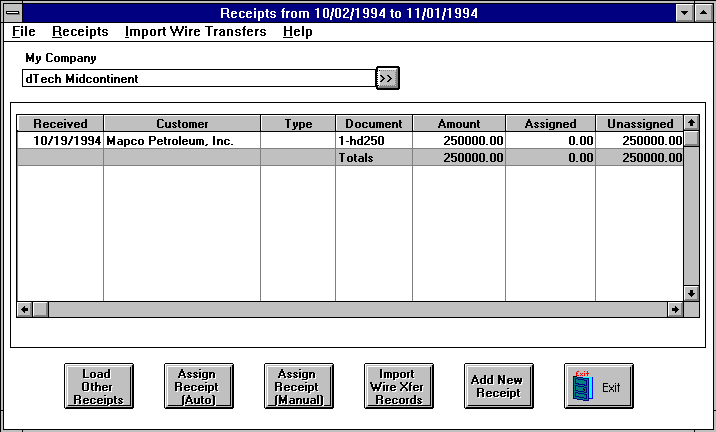Click the Customer column header

pos(182,124)
